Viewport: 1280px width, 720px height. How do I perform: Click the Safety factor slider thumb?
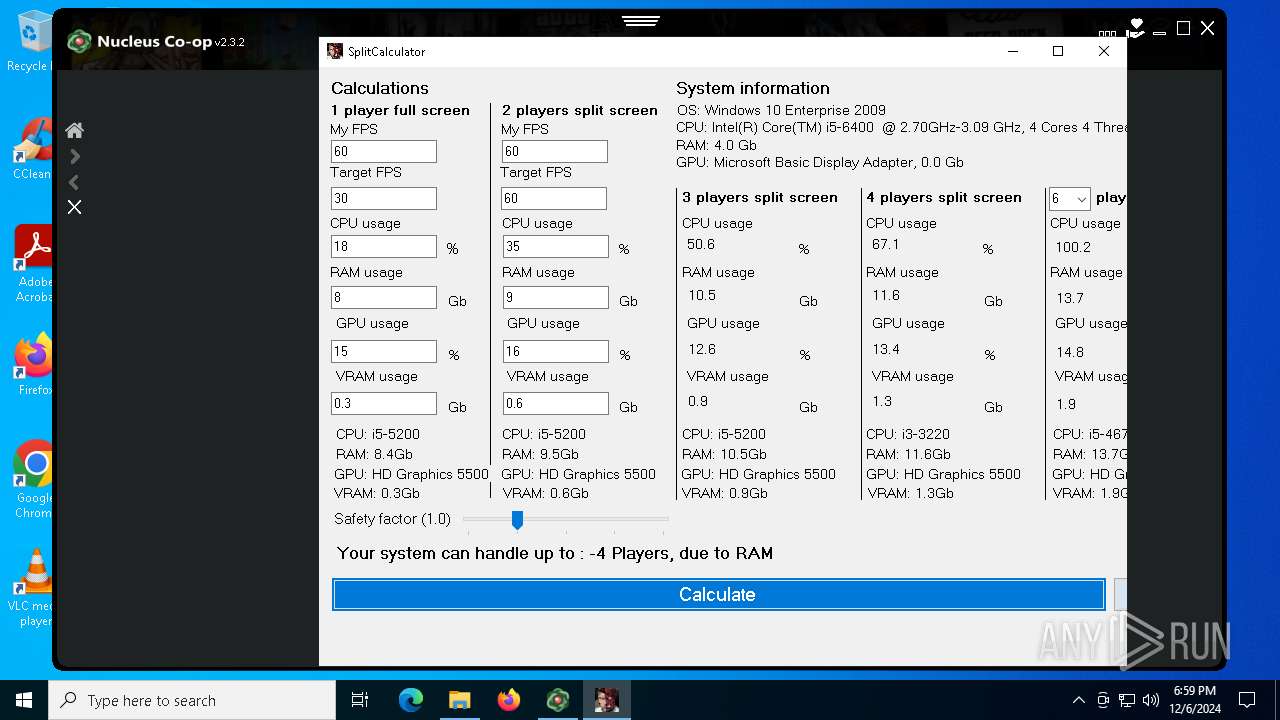point(517,519)
